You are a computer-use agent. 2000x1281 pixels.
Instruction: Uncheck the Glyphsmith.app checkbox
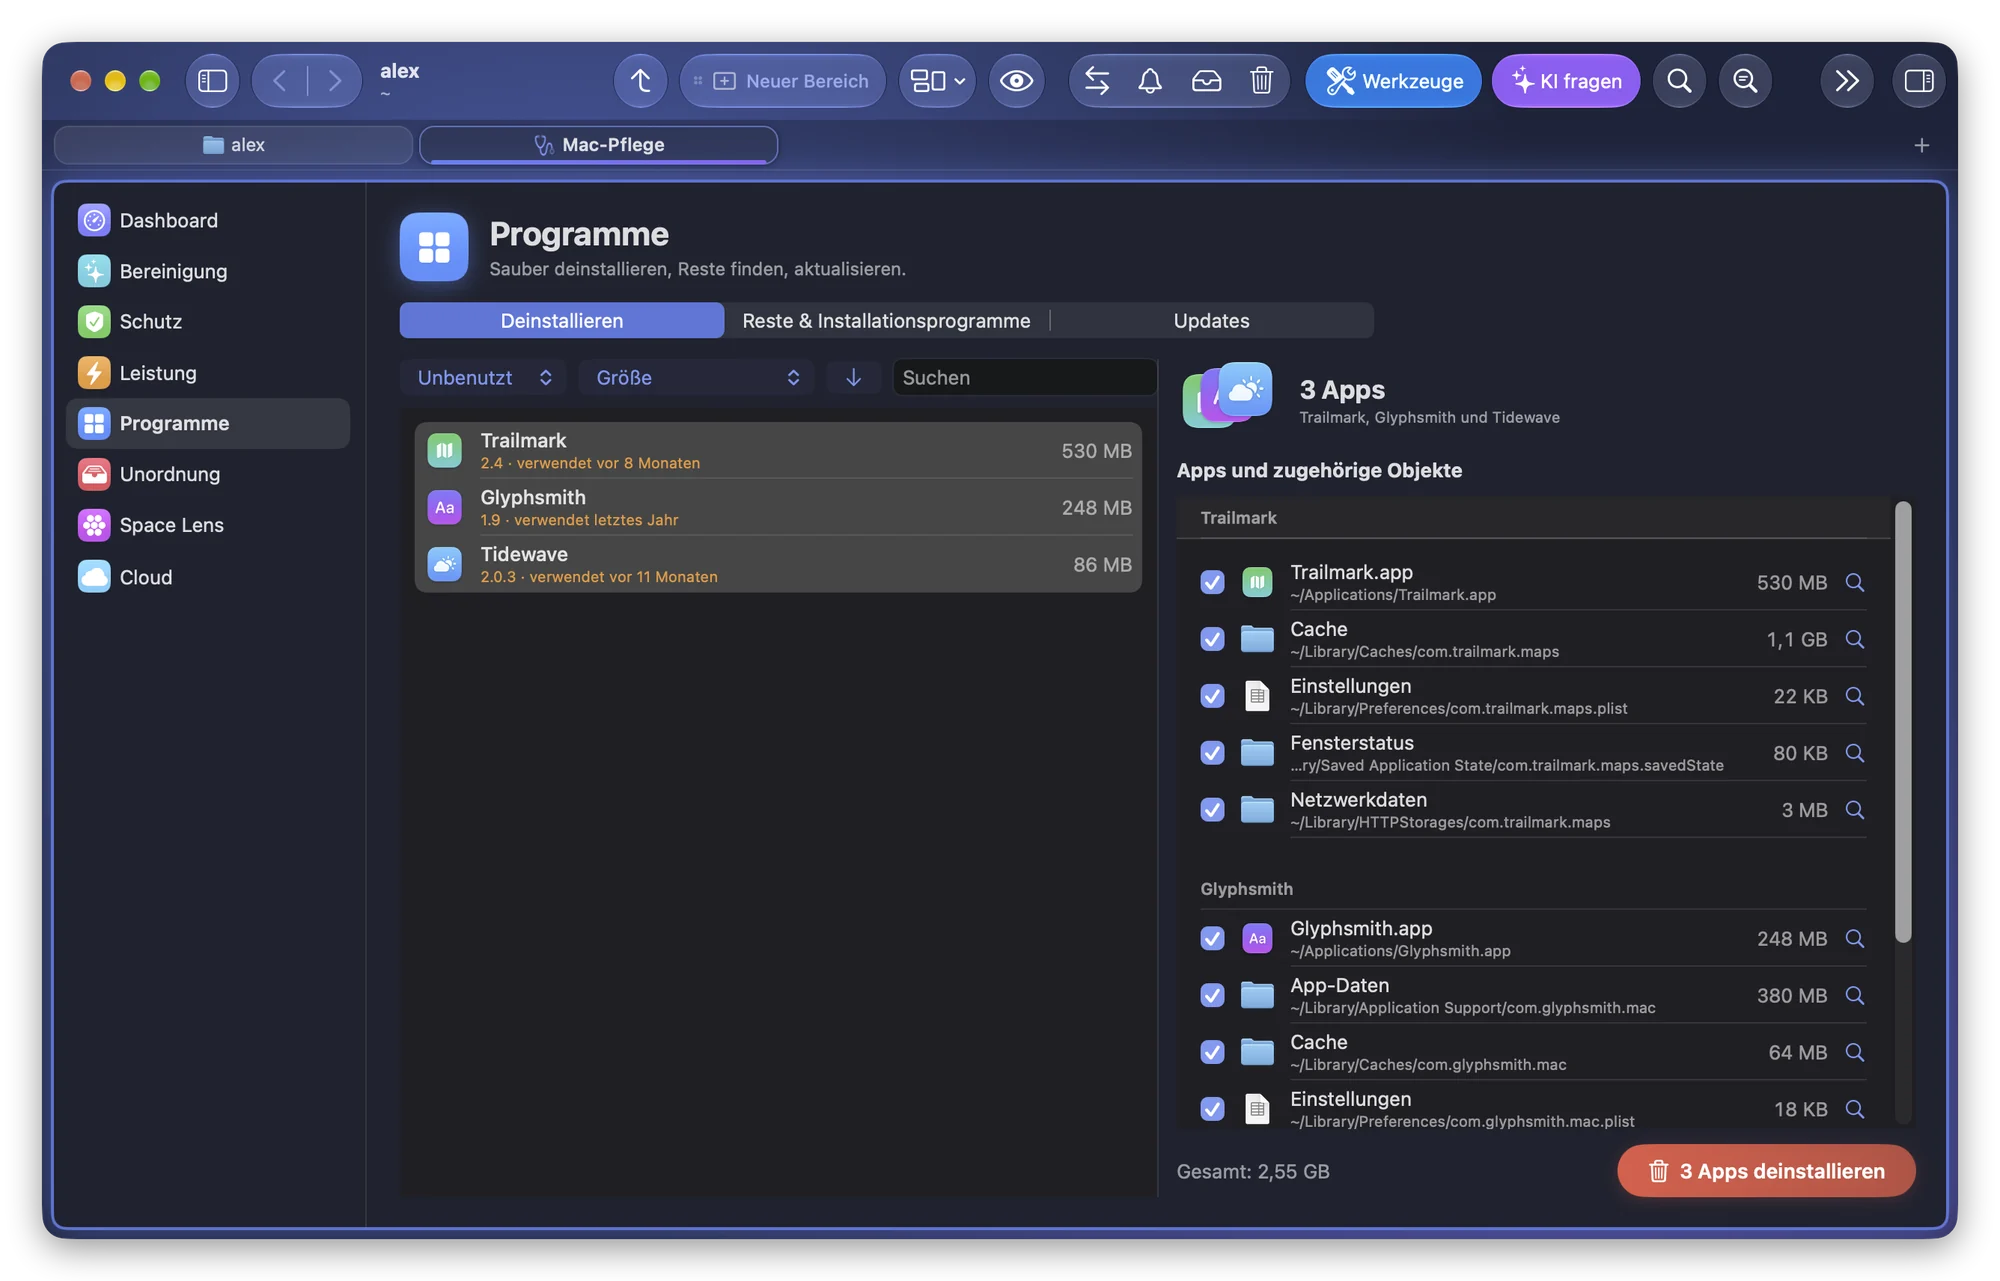tap(1212, 938)
